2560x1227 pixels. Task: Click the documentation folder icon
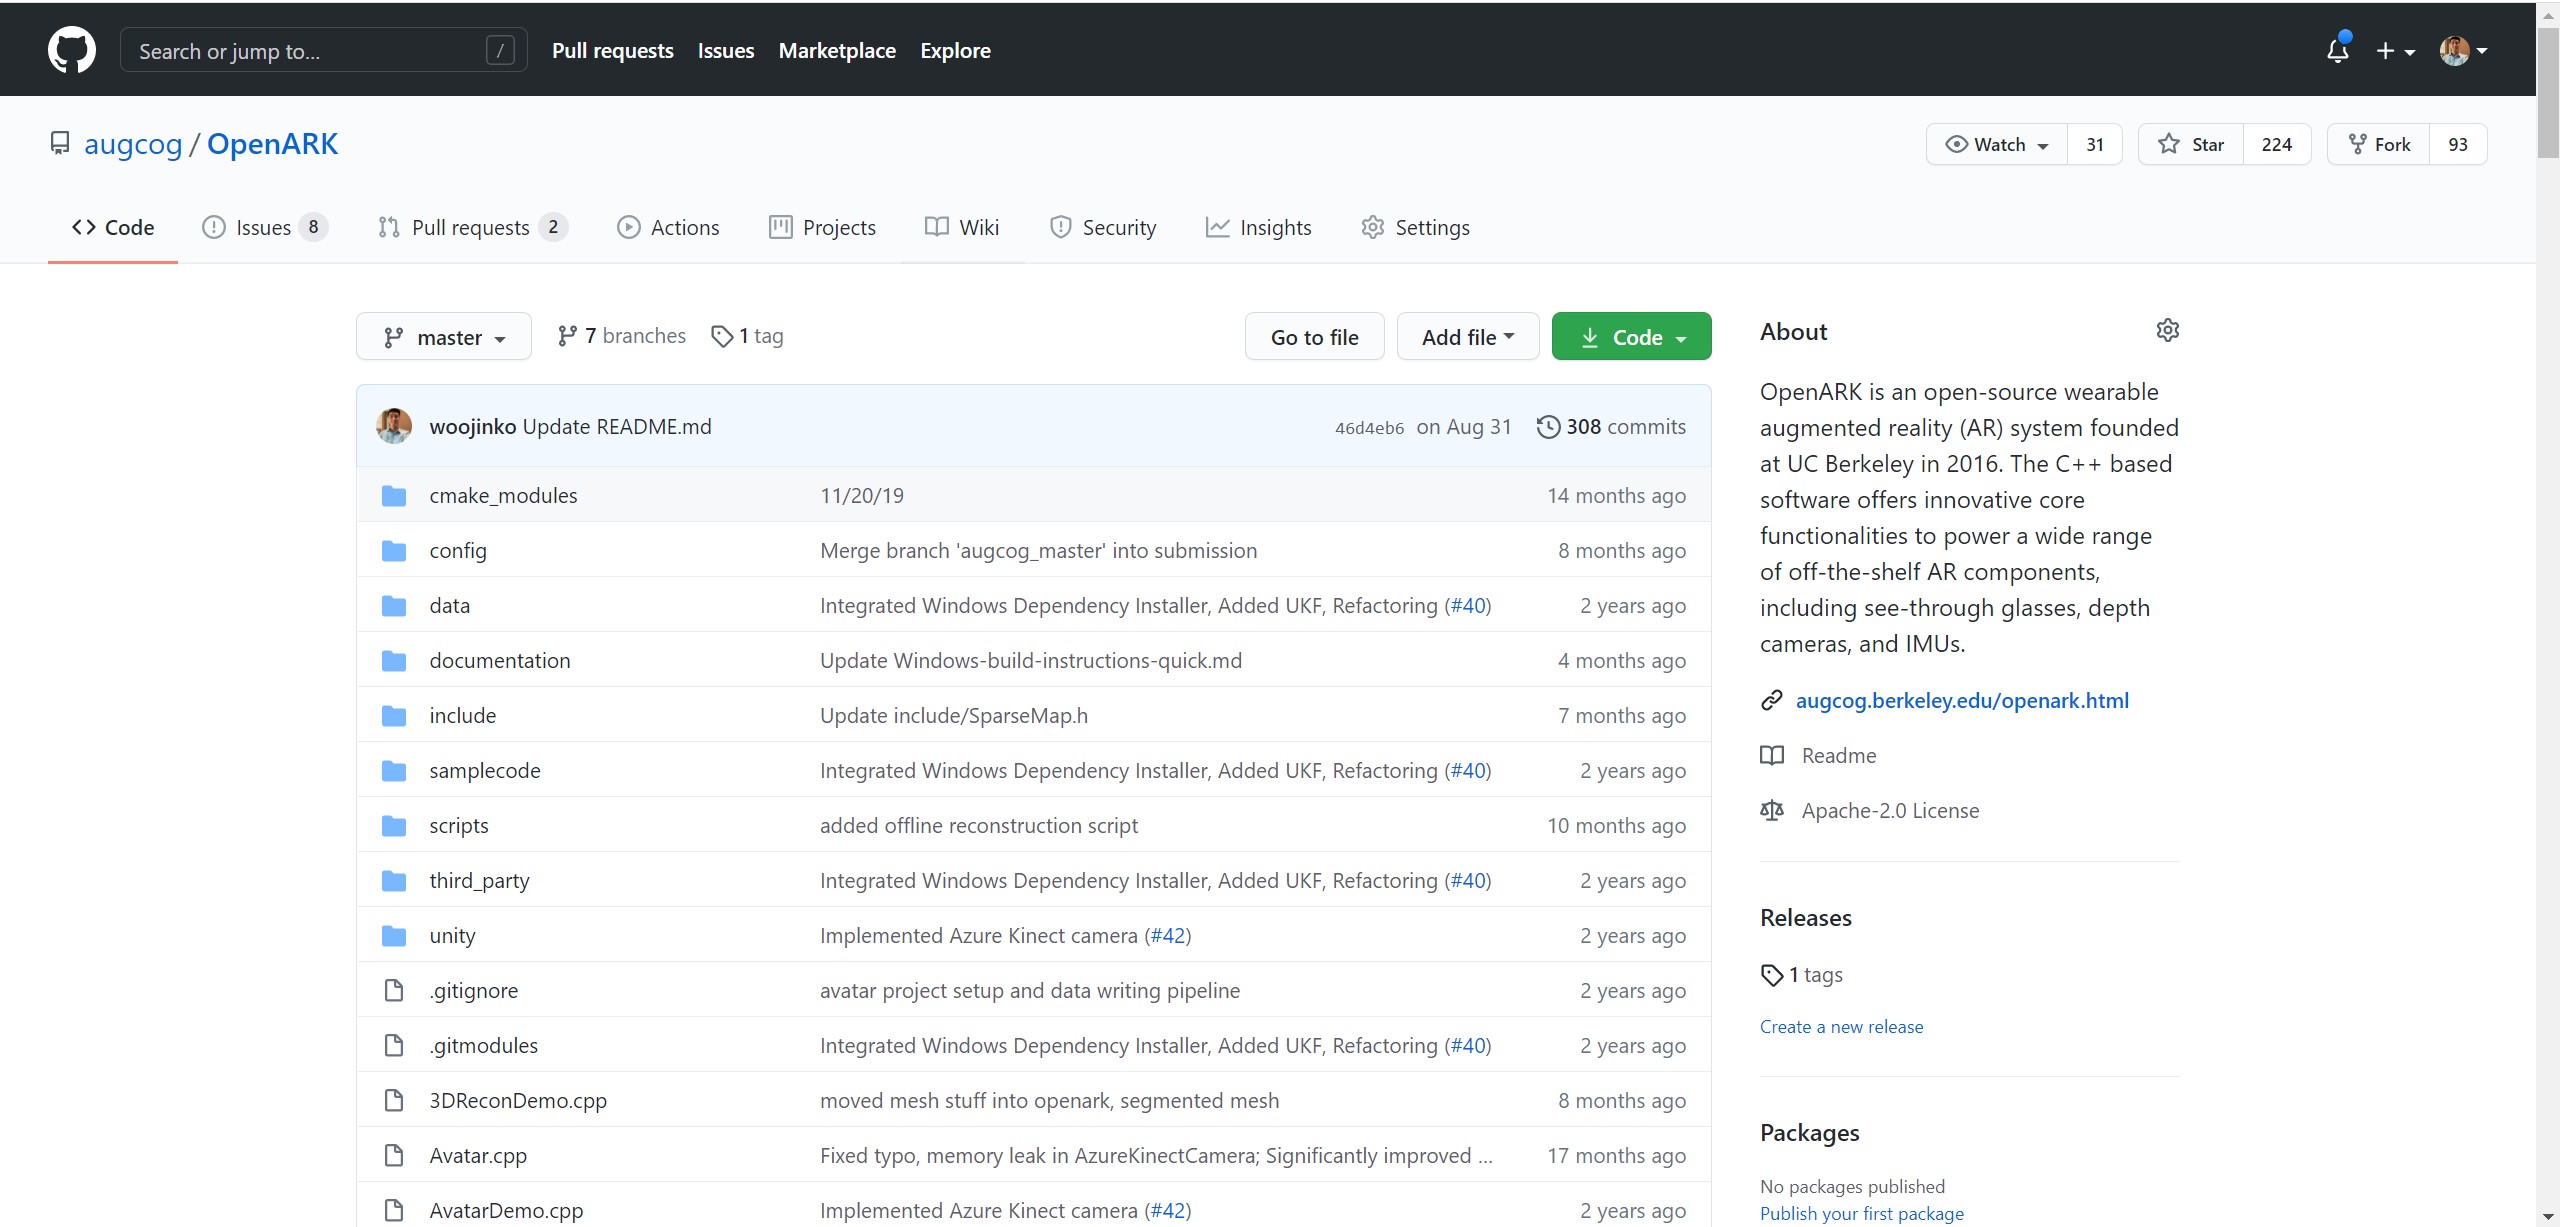pos(394,661)
